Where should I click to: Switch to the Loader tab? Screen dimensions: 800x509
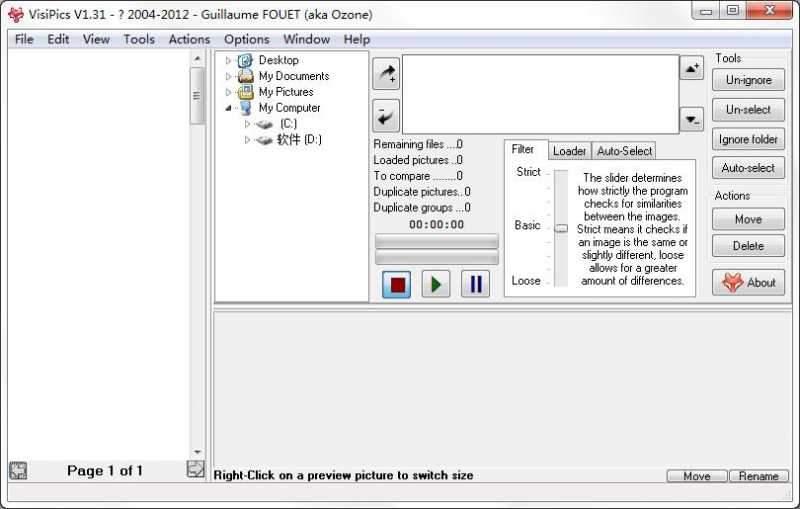coord(569,151)
